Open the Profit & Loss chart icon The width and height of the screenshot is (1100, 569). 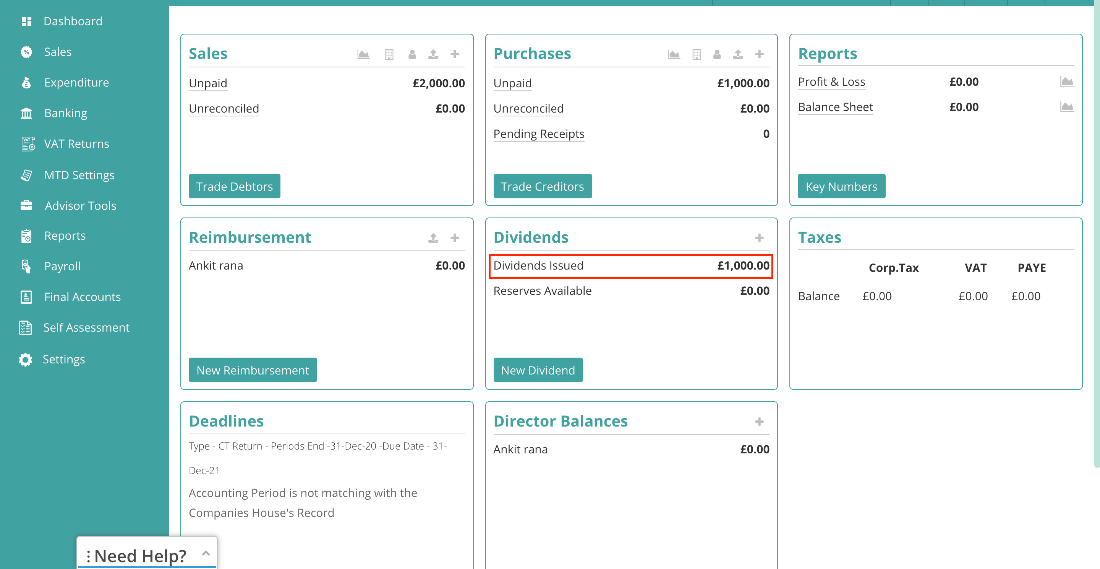[x=1066, y=82]
